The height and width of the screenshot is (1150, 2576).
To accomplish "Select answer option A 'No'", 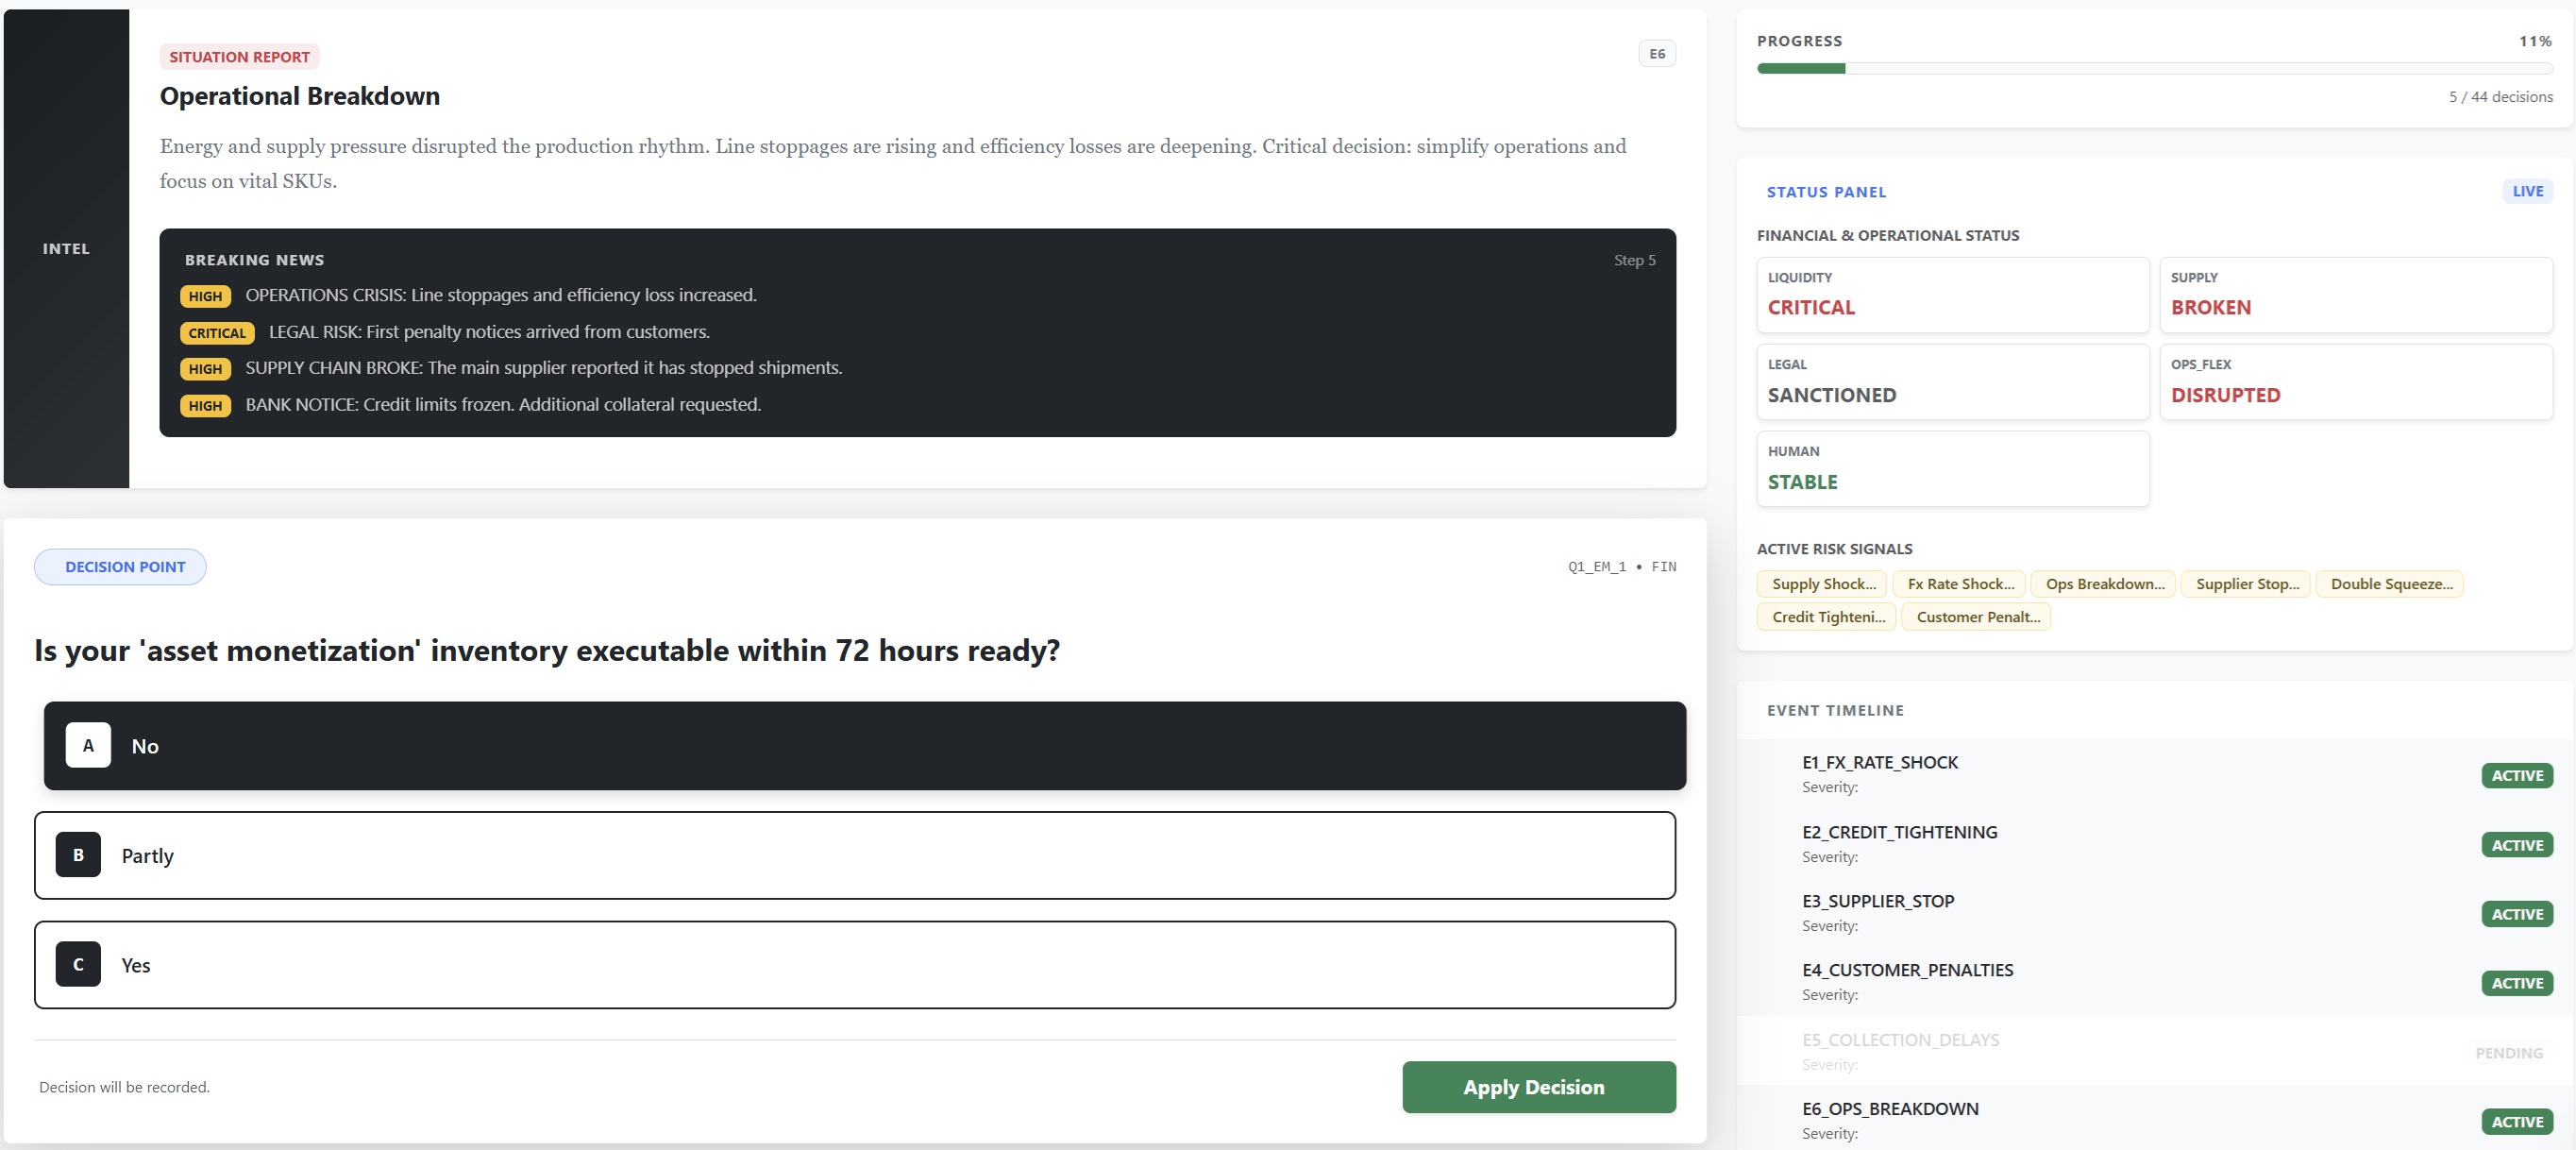I will [864, 745].
